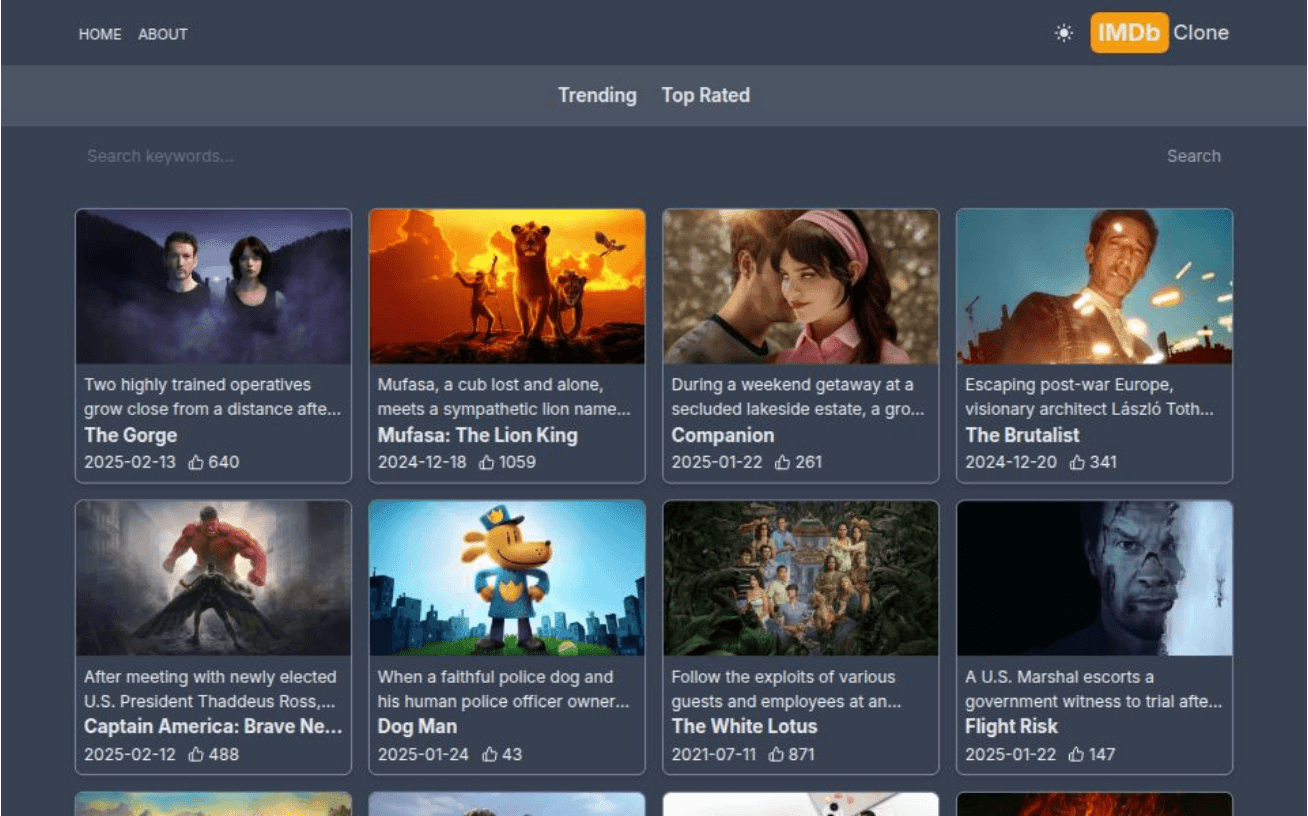Click the date 2021-07-11 on The White Lotus
The width and height of the screenshot is (1308, 816).
point(713,754)
